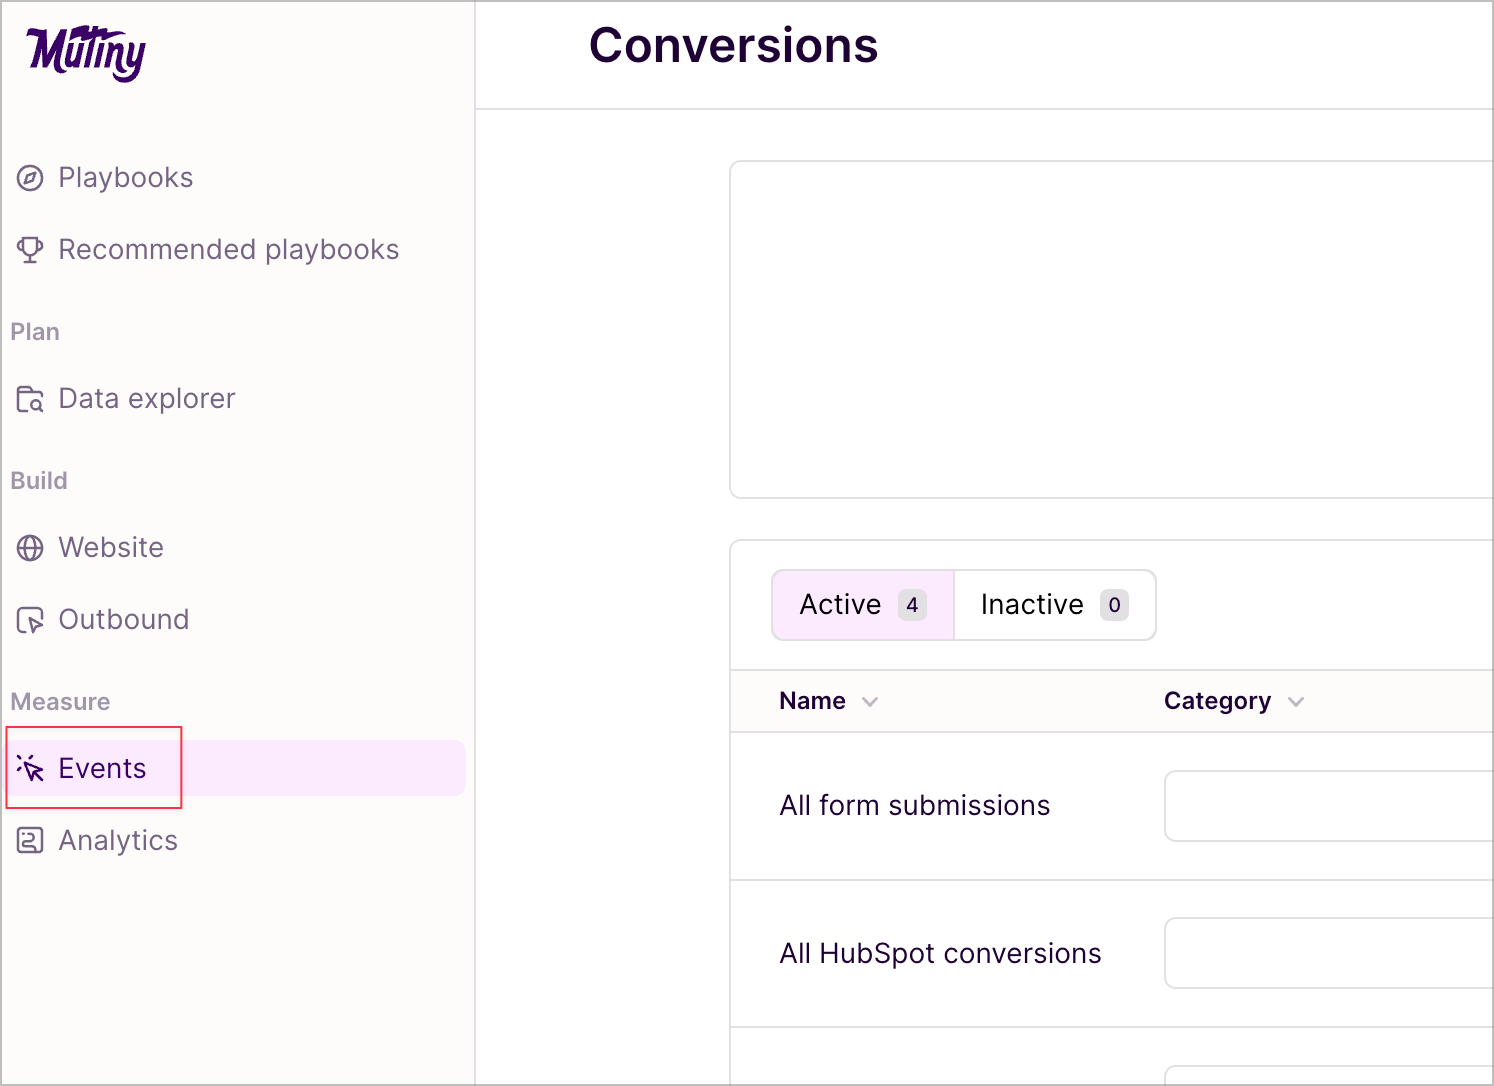Click the Recommended playbooks trophy icon
The width and height of the screenshot is (1494, 1086).
pyautogui.click(x=30, y=249)
